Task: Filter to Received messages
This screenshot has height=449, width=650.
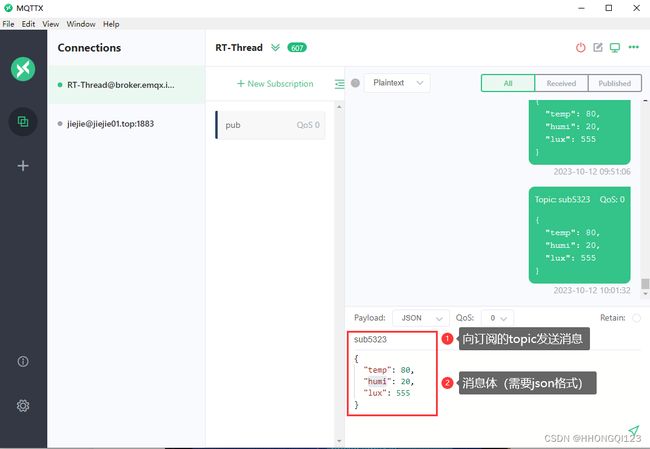Action: [561, 83]
